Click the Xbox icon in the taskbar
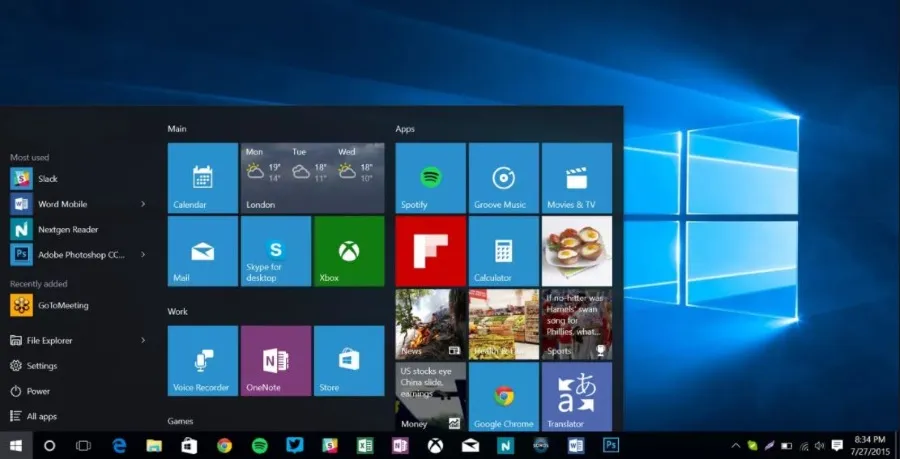 click(435, 445)
